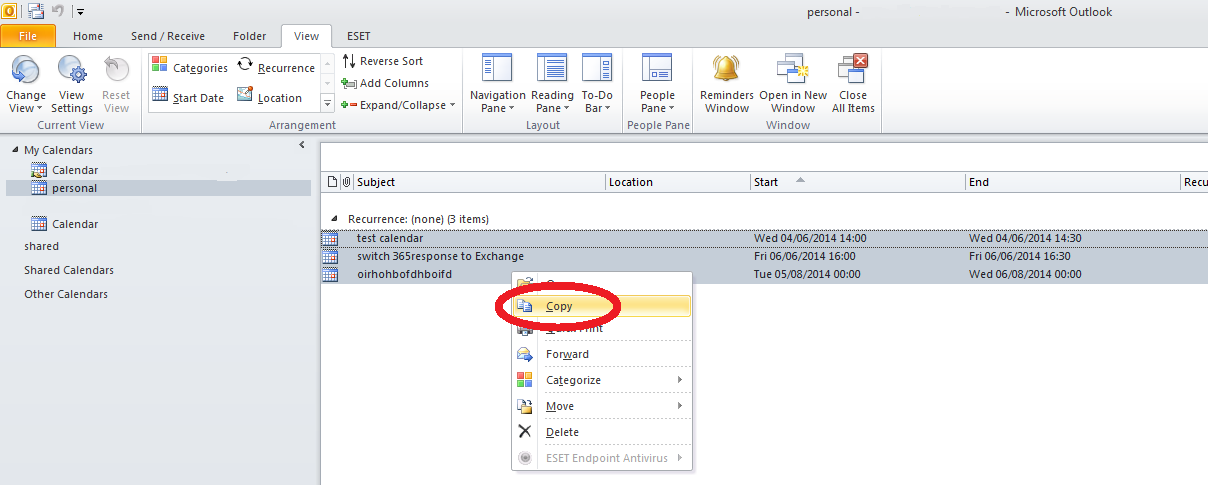Click the Shared Calendars group
Viewport: 1208px width, 485px height.
[x=69, y=270]
